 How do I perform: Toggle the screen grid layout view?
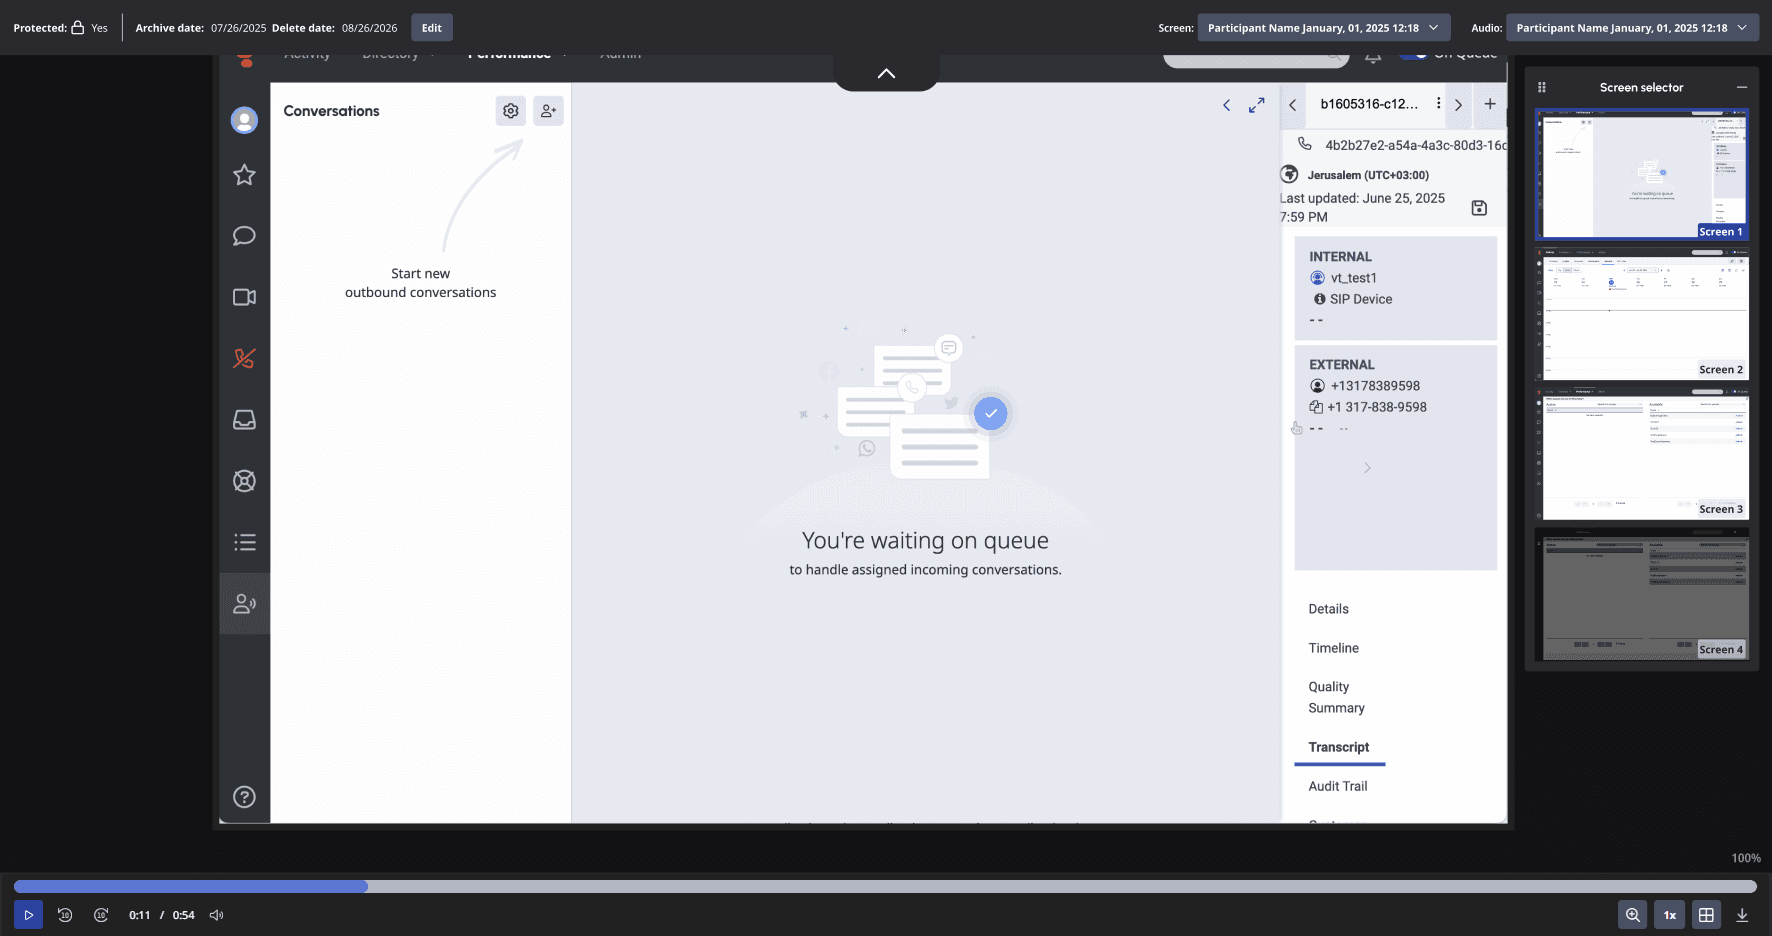(x=1706, y=915)
